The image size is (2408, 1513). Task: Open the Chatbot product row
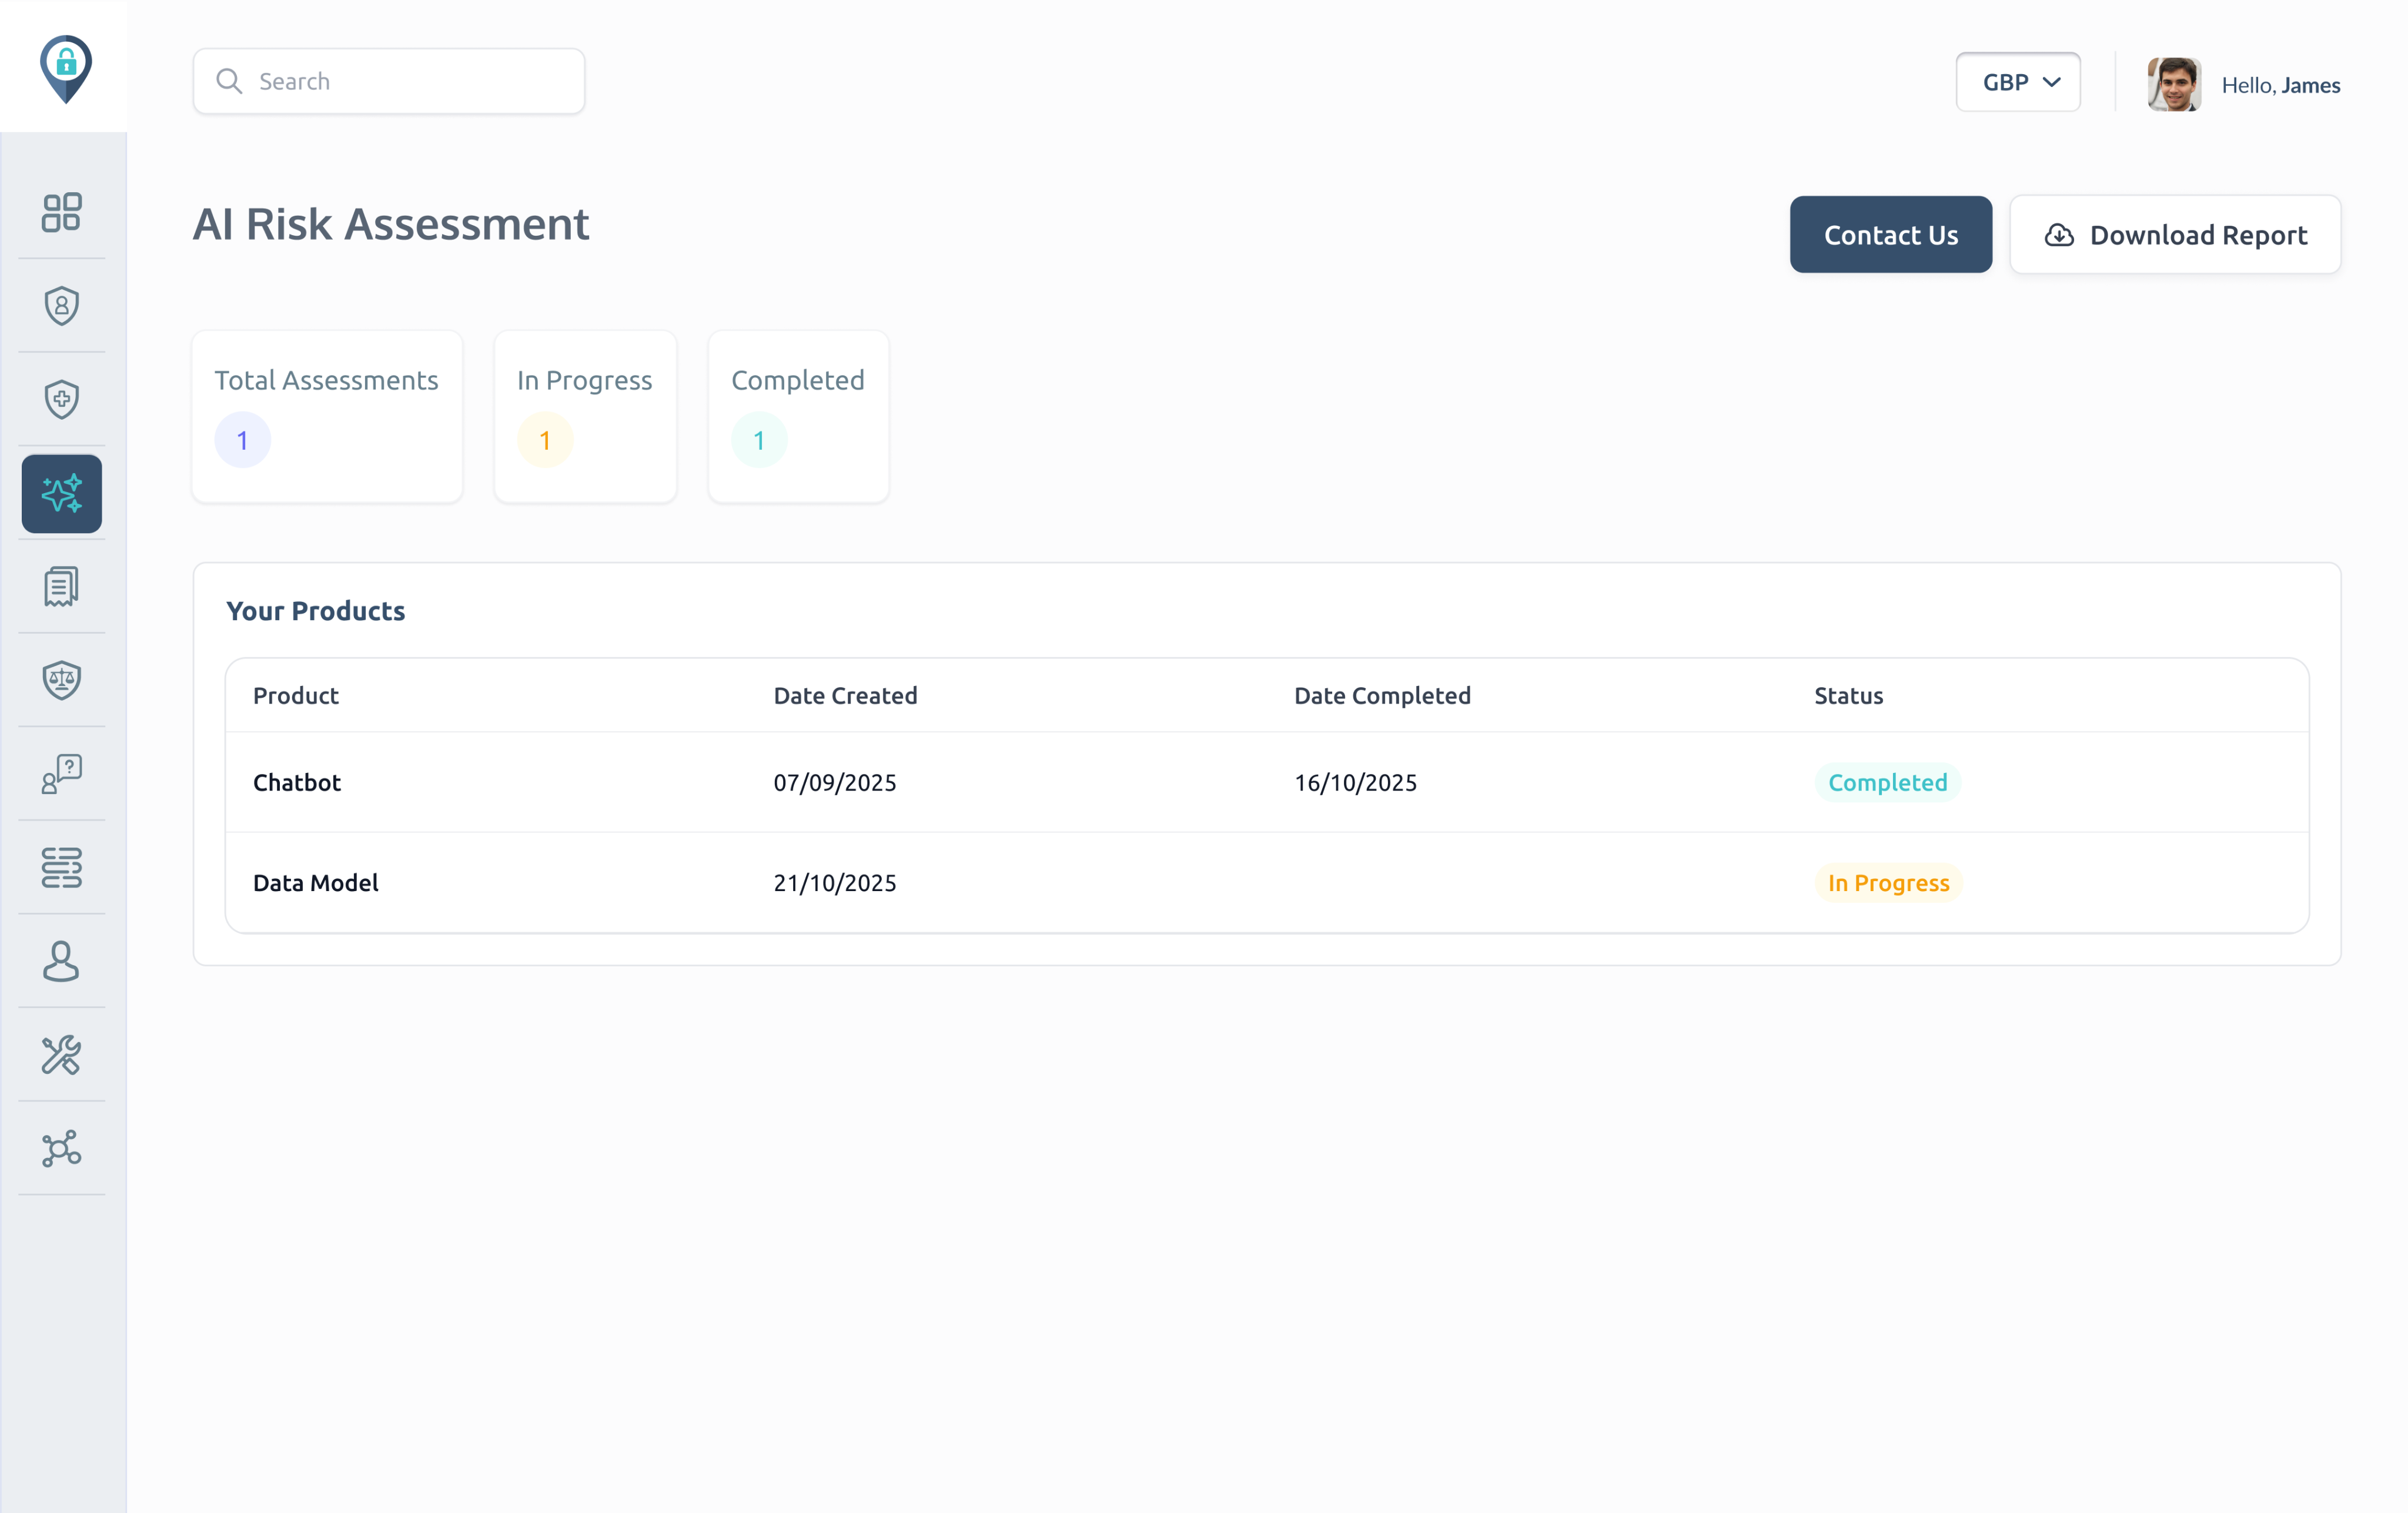click(297, 783)
